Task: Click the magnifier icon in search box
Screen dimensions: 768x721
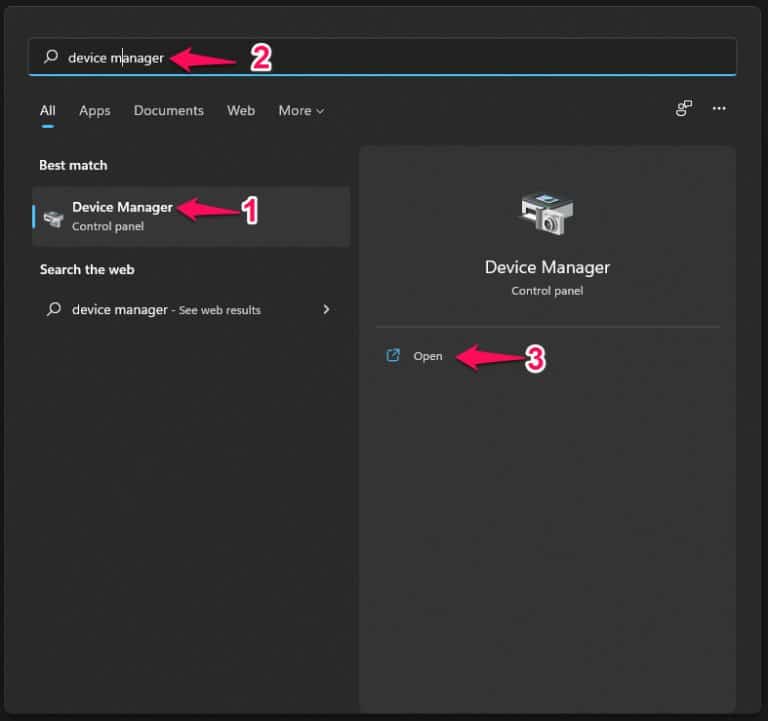Action: coord(51,57)
